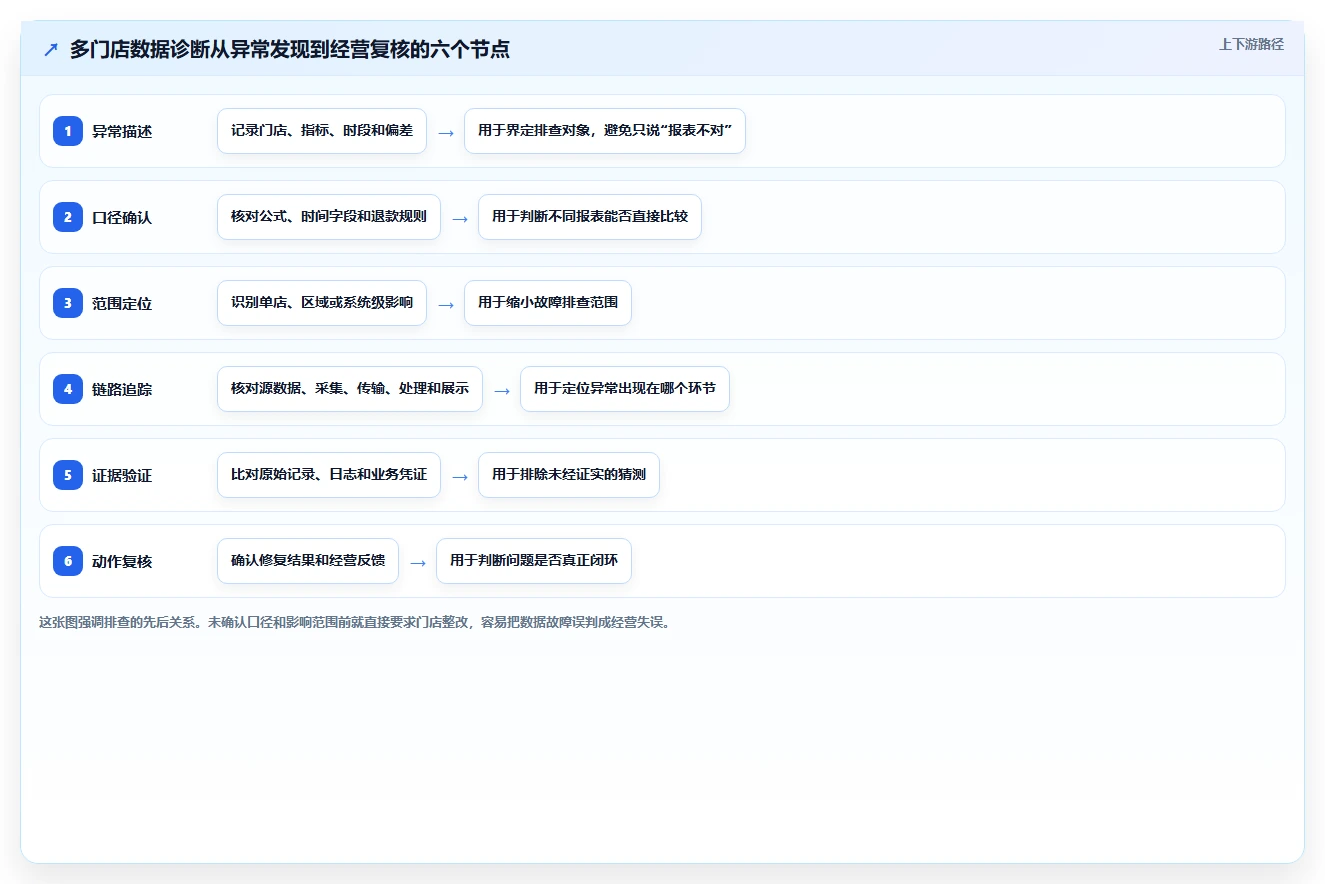This screenshot has height=884, width=1325.
Task: Click the arrow in the 异常描述 row
Action: click(x=446, y=132)
